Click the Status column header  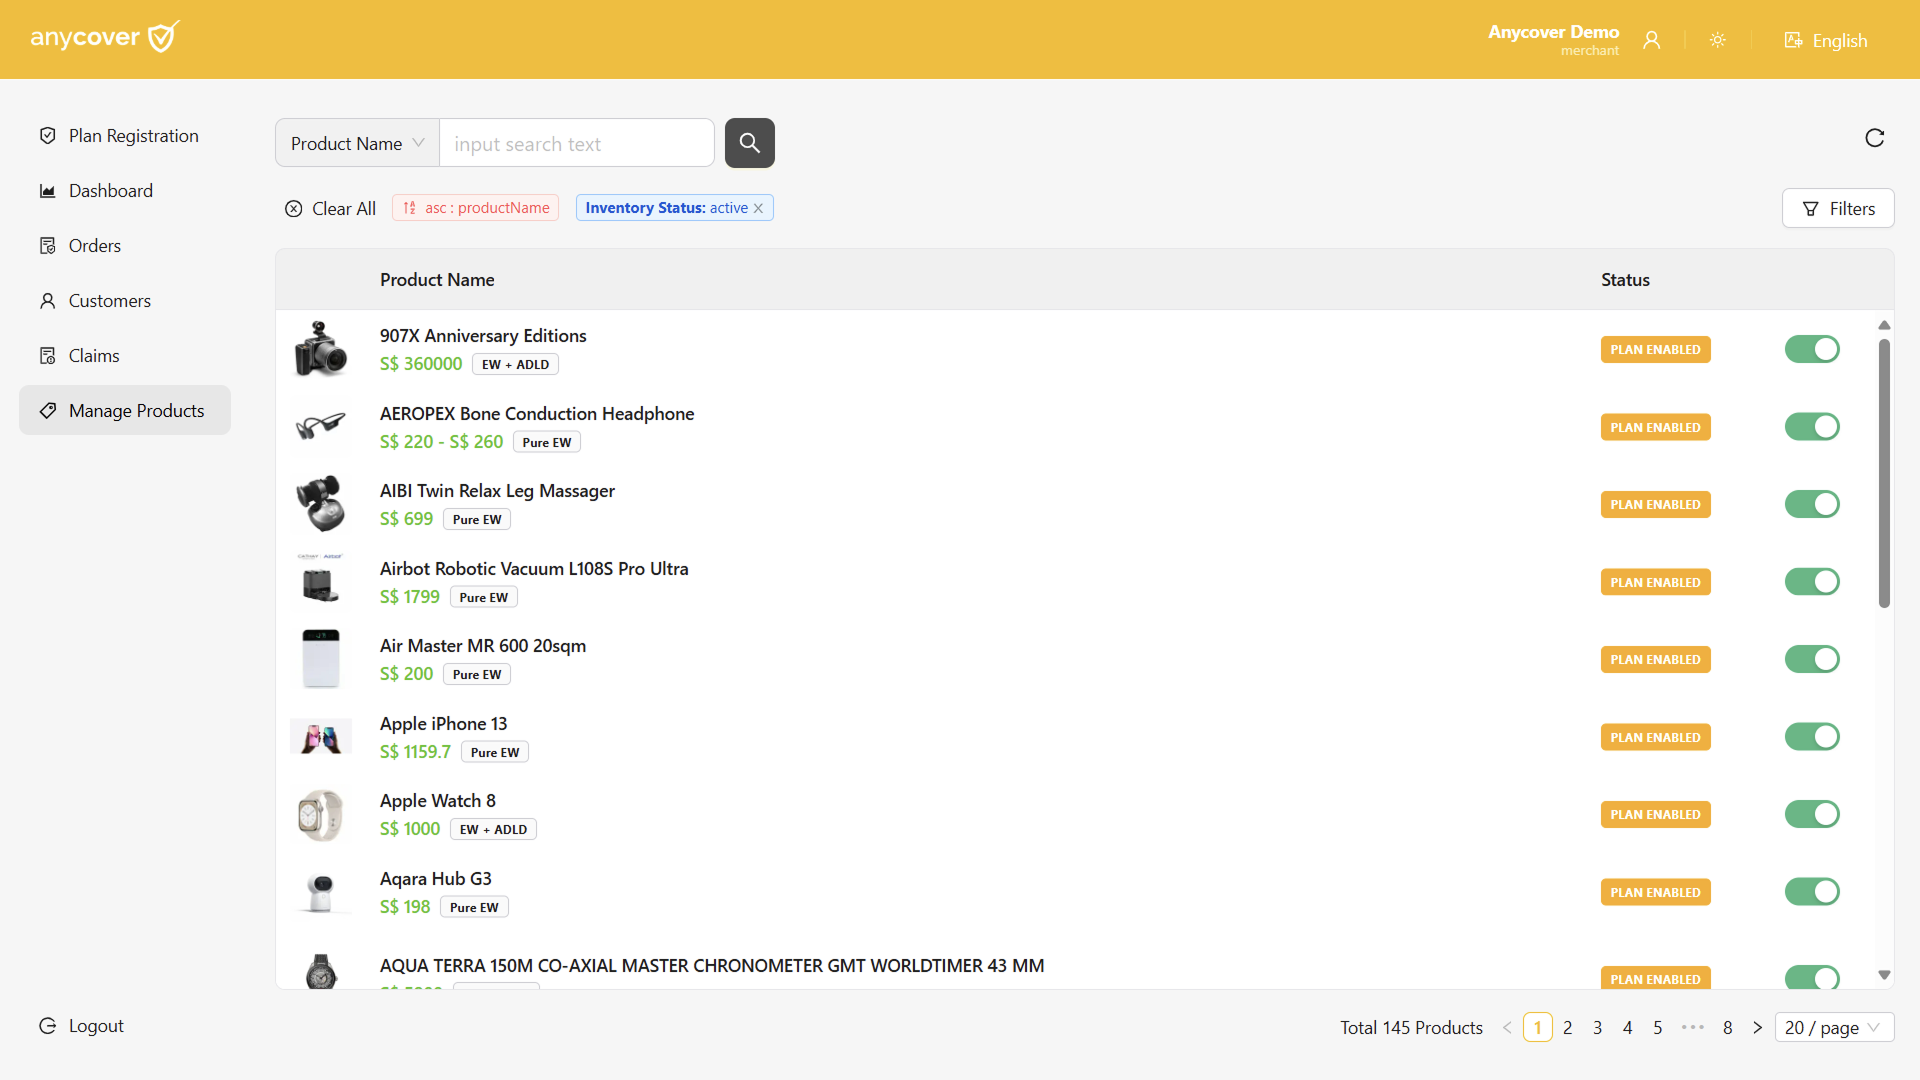click(x=1625, y=280)
